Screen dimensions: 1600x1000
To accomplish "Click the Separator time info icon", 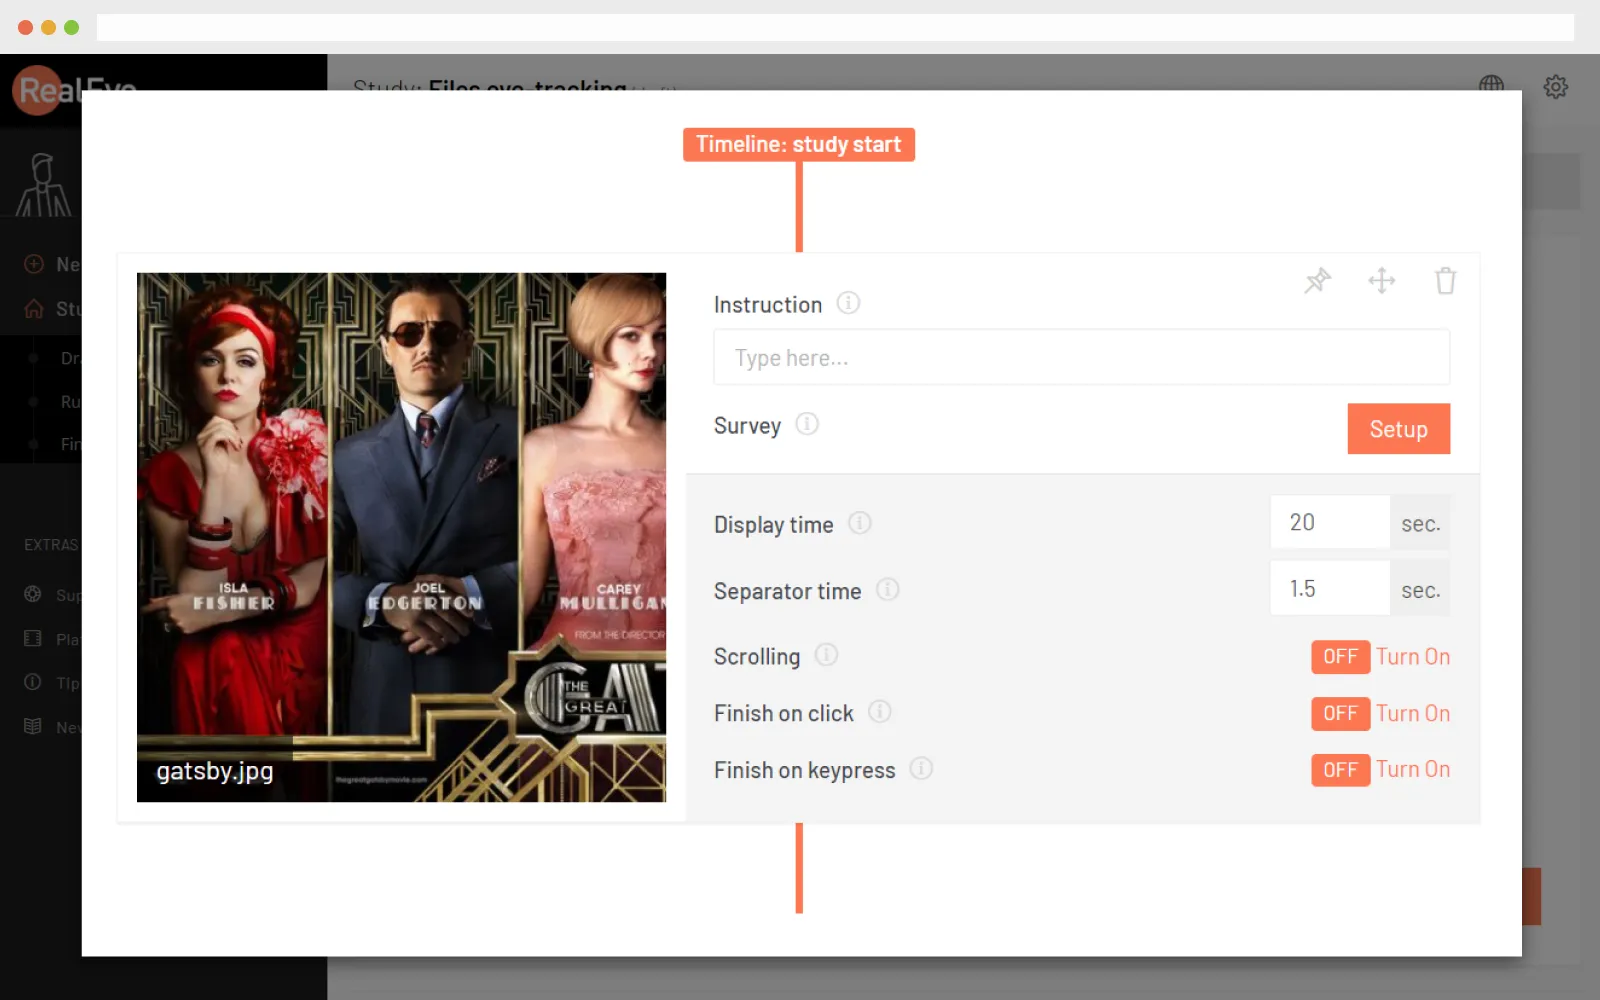I will 888,590.
